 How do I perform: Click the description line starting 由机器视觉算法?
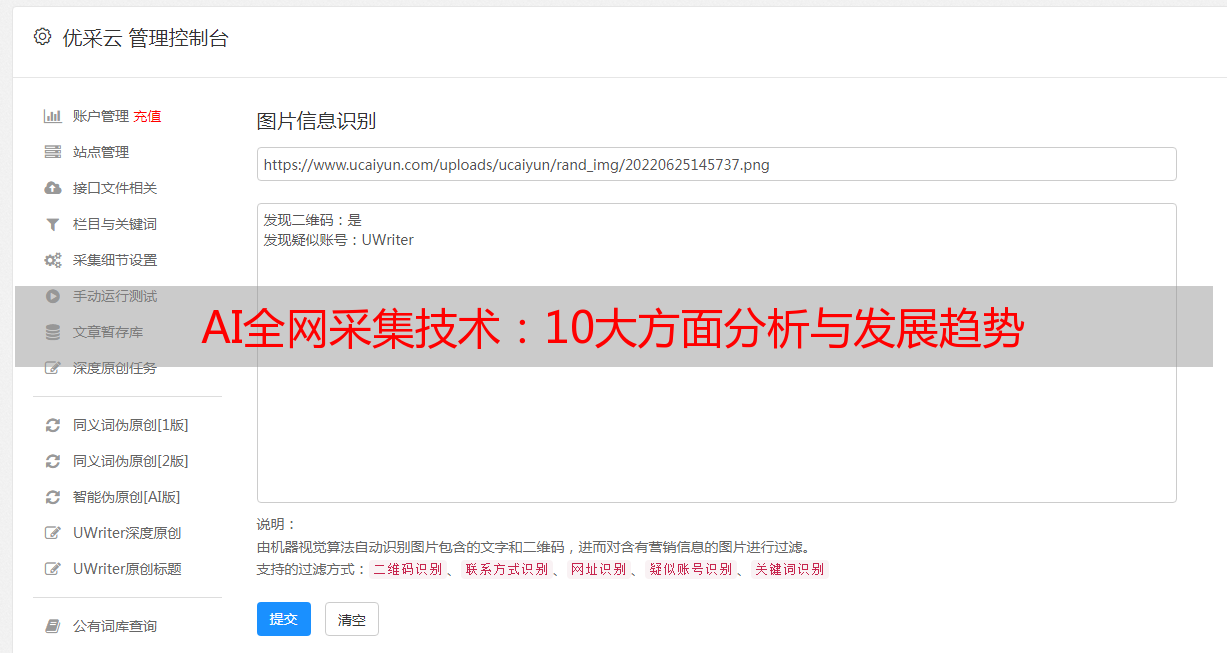coord(533,547)
